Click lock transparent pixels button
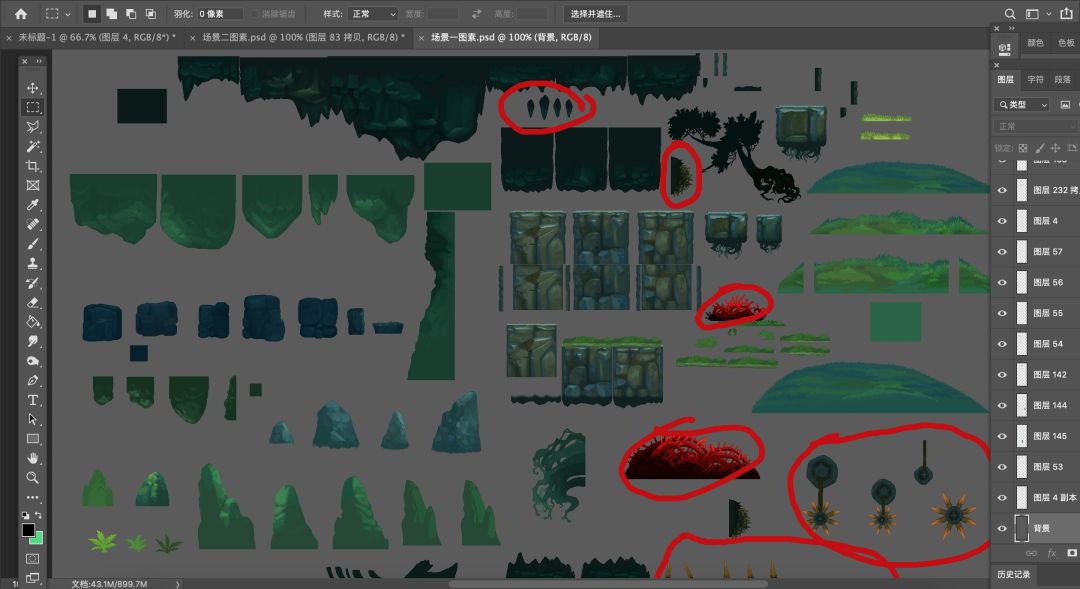This screenshot has width=1080, height=589. (x=1023, y=148)
